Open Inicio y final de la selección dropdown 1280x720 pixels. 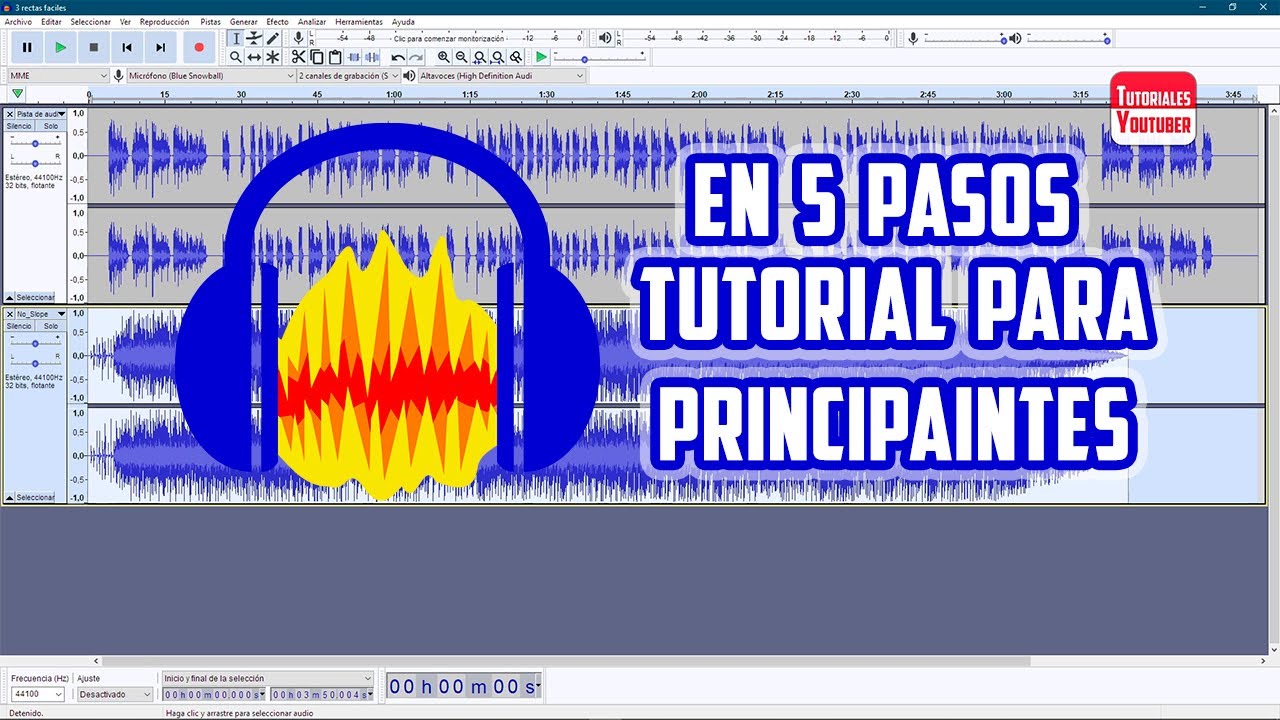(x=268, y=678)
